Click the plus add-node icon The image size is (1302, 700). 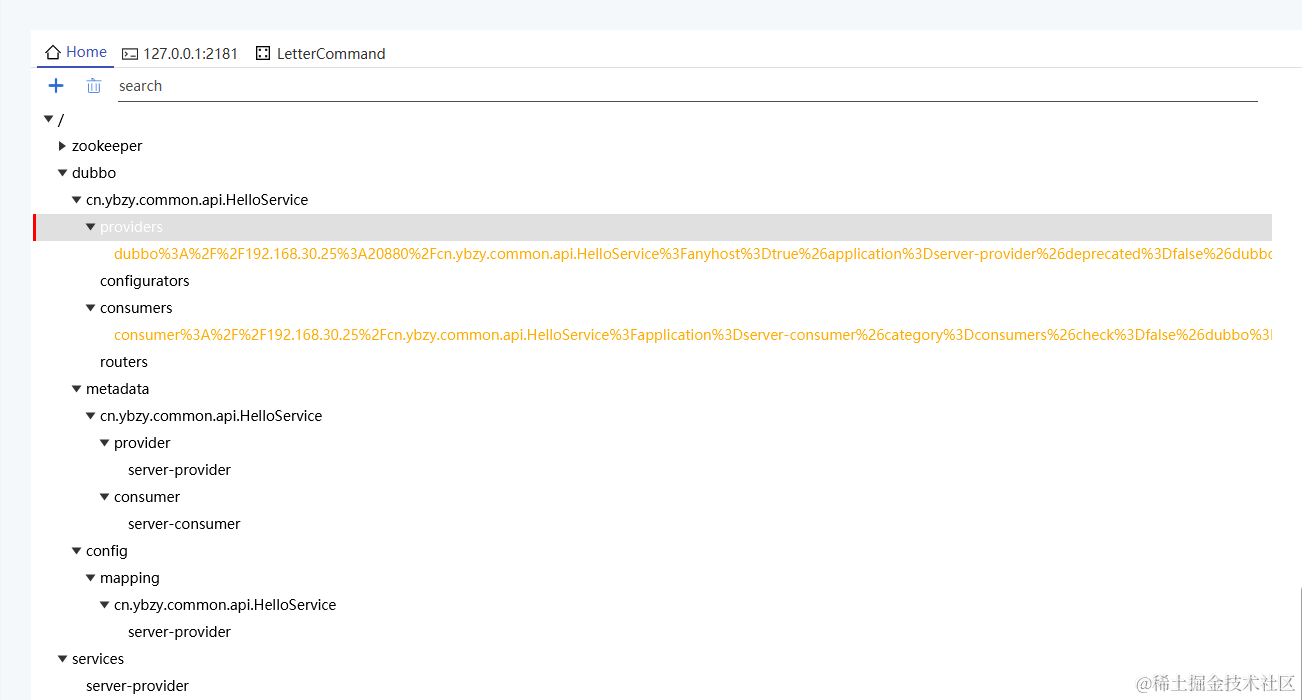point(56,86)
